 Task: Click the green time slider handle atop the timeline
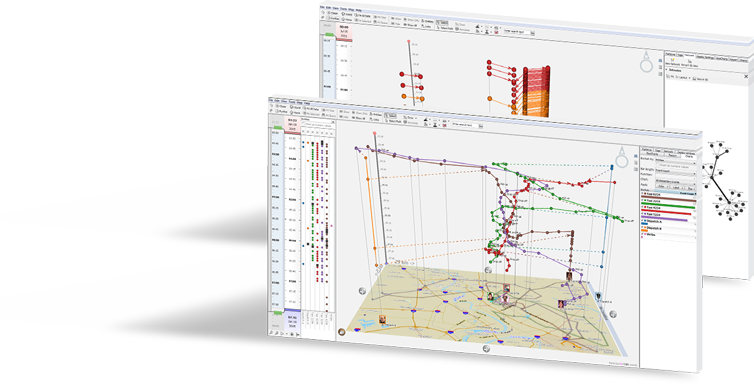[x=277, y=127]
